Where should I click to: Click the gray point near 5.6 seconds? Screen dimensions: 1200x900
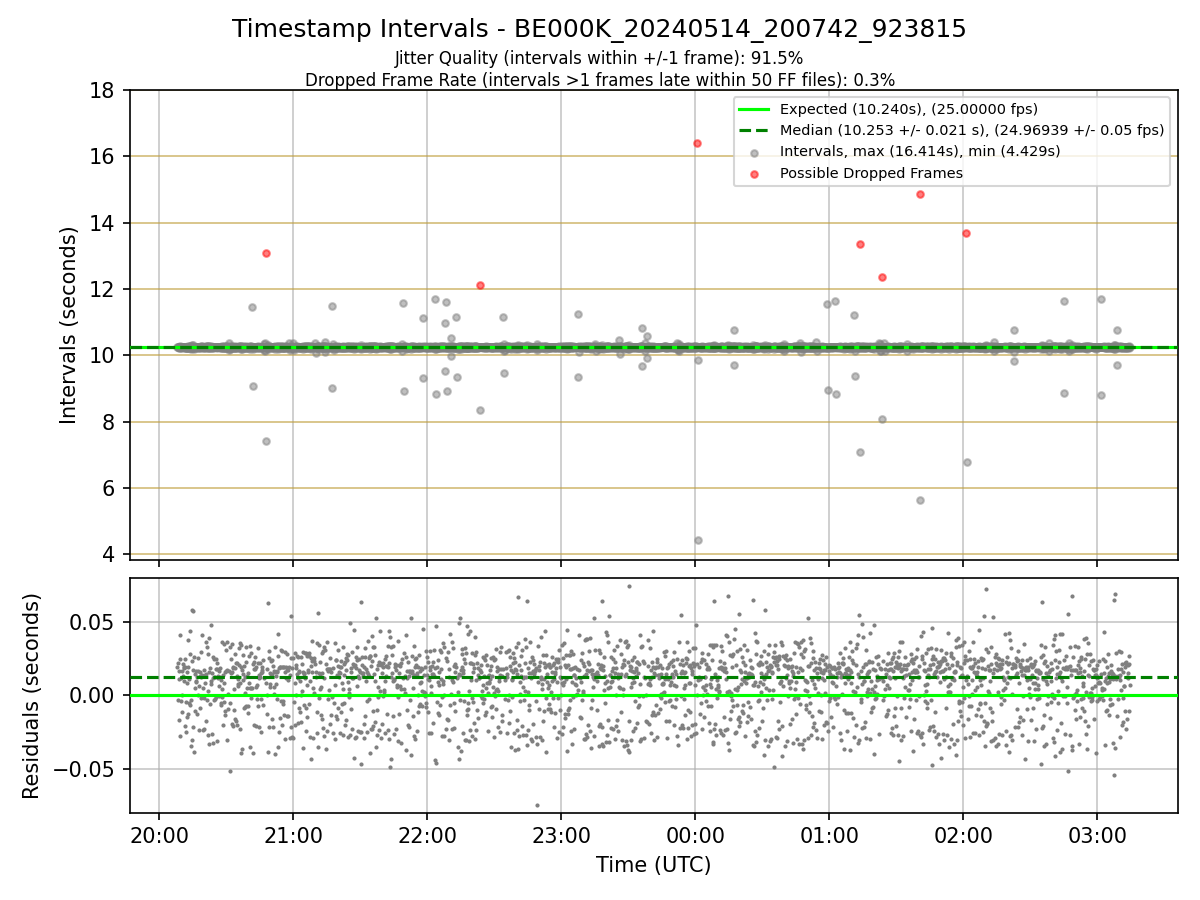(920, 500)
